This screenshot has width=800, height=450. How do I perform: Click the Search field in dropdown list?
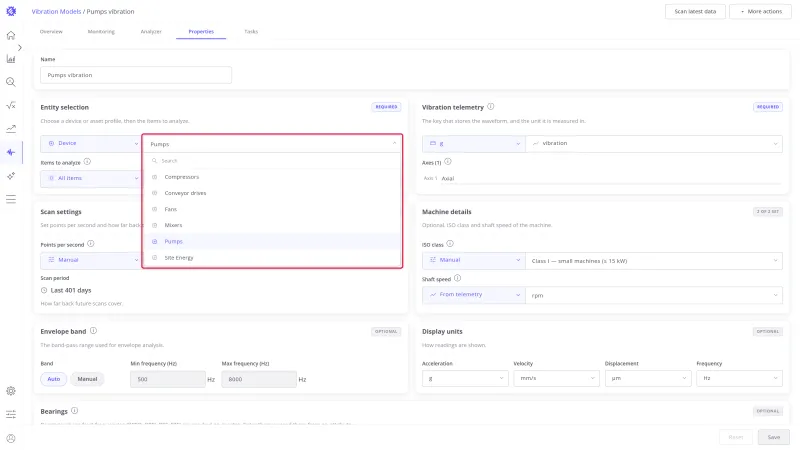272,161
